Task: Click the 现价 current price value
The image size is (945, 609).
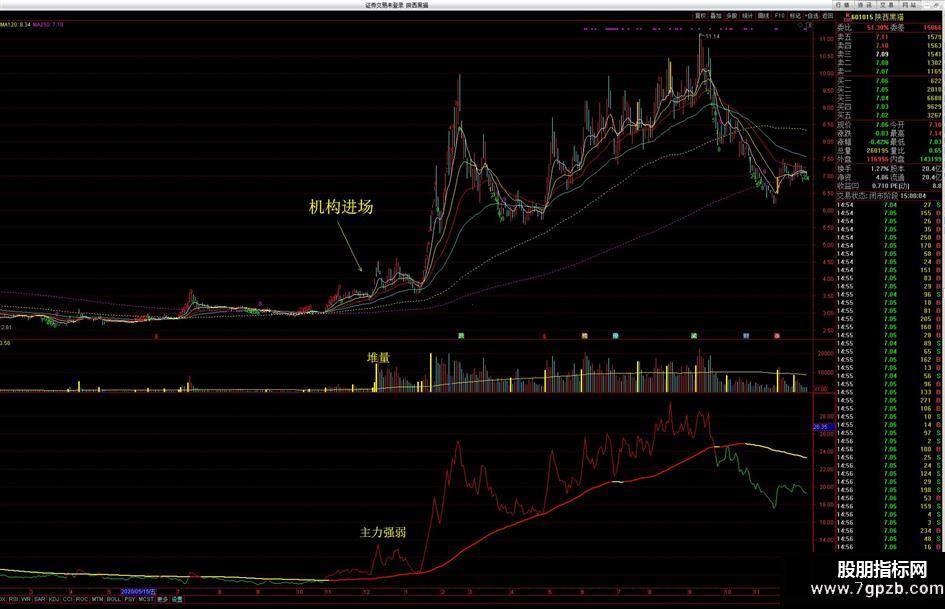Action: 882,125
